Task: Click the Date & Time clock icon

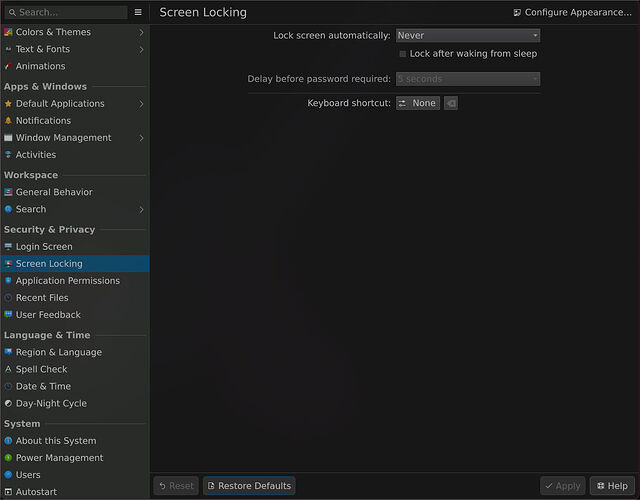Action: (x=8, y=387)
